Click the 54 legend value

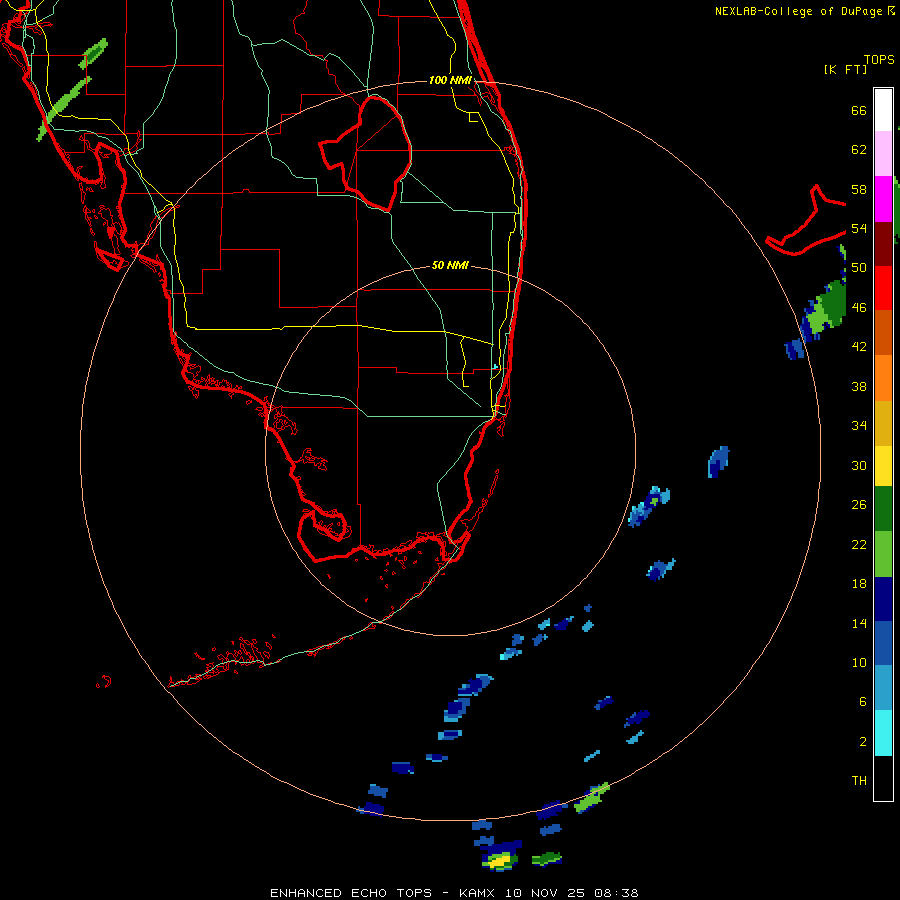point(859,228)
